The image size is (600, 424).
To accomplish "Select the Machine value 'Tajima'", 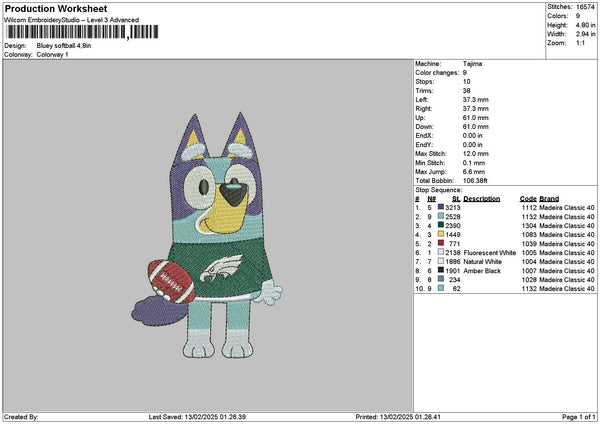I will click(x=472, y=64).
